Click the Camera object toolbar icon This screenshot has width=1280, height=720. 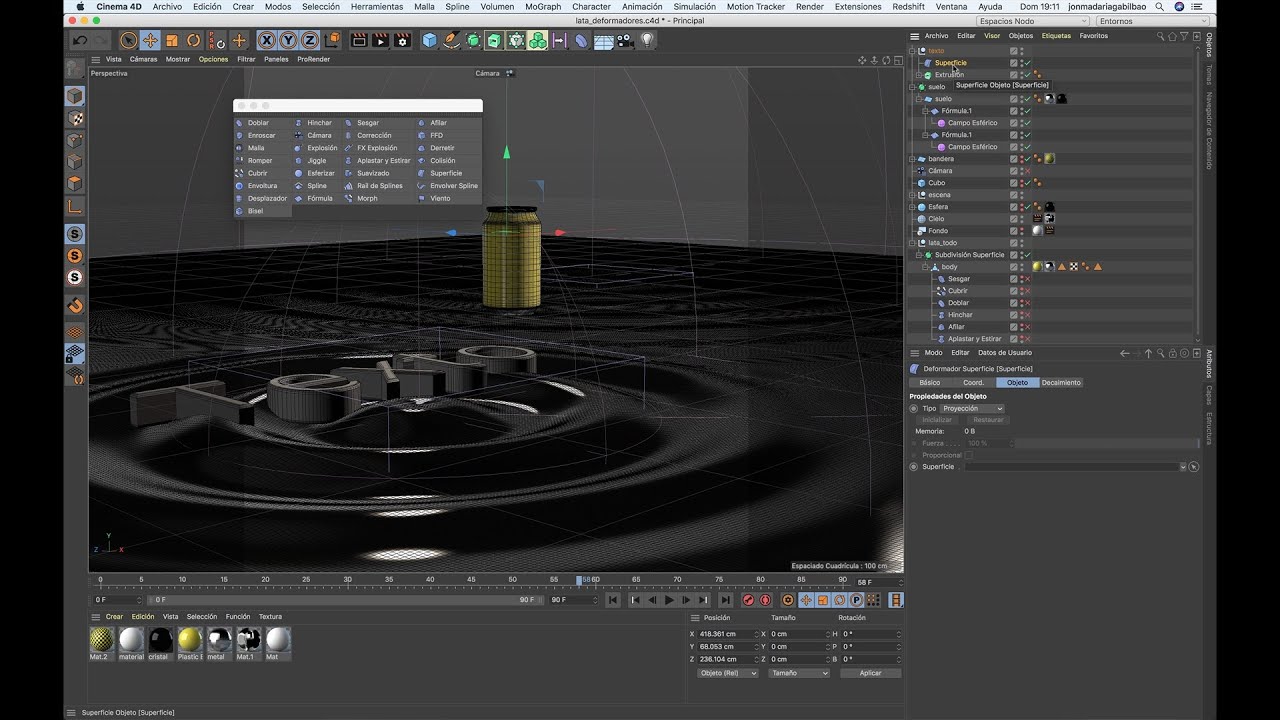click(x=625, y=41)
